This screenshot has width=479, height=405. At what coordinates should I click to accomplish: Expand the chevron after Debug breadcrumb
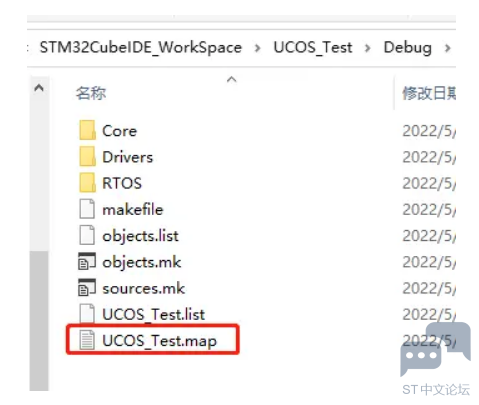coord(448,48)
